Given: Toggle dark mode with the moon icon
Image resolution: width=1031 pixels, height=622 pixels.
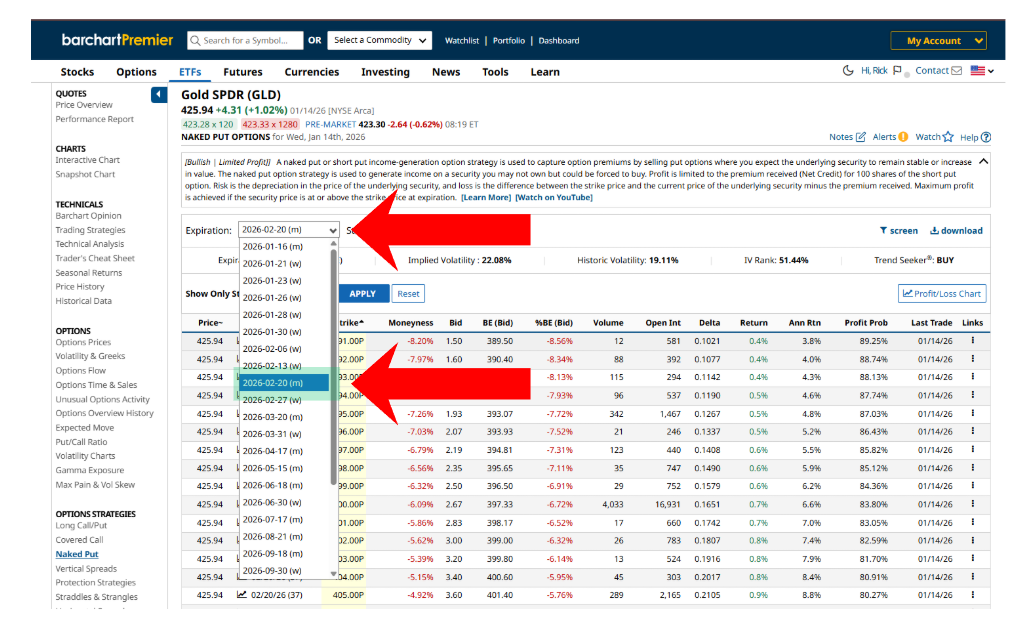Looking at the screenshot, I should click(x=849, y=71).
